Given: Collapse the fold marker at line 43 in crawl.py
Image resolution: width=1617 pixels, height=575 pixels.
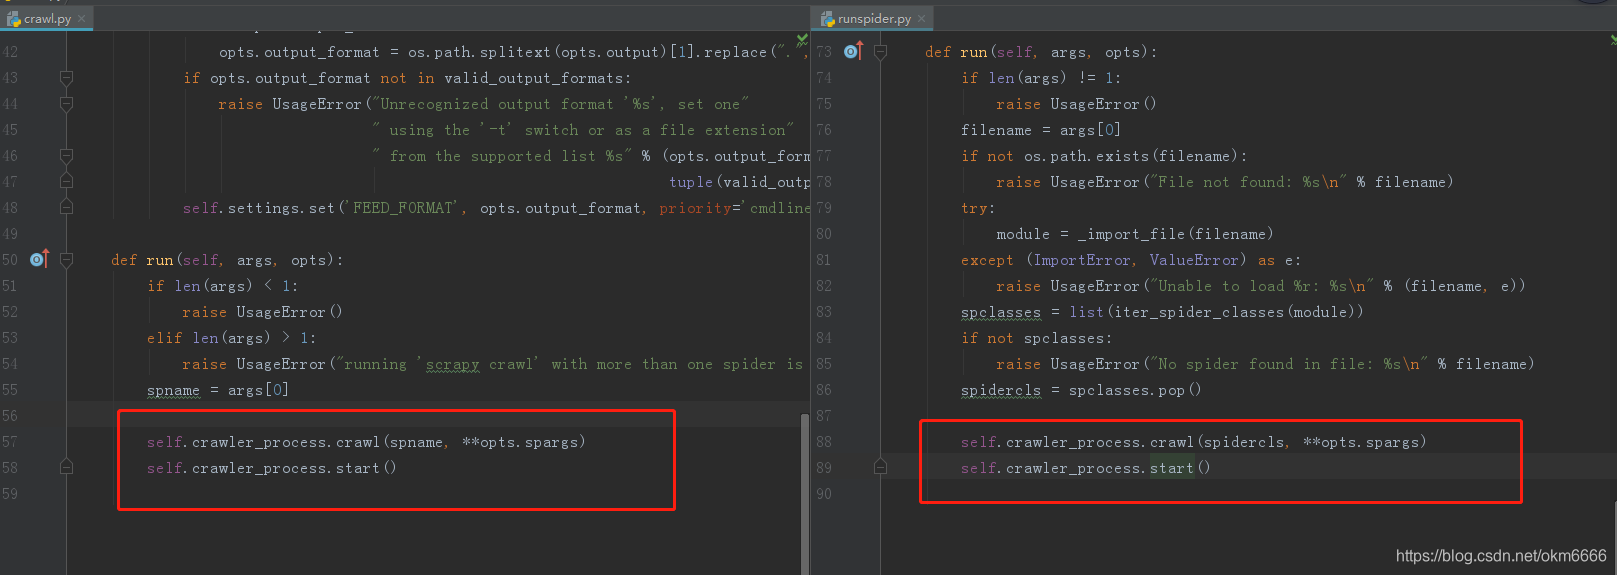Looking at the screenshot, I should click(x=66, y=77).
